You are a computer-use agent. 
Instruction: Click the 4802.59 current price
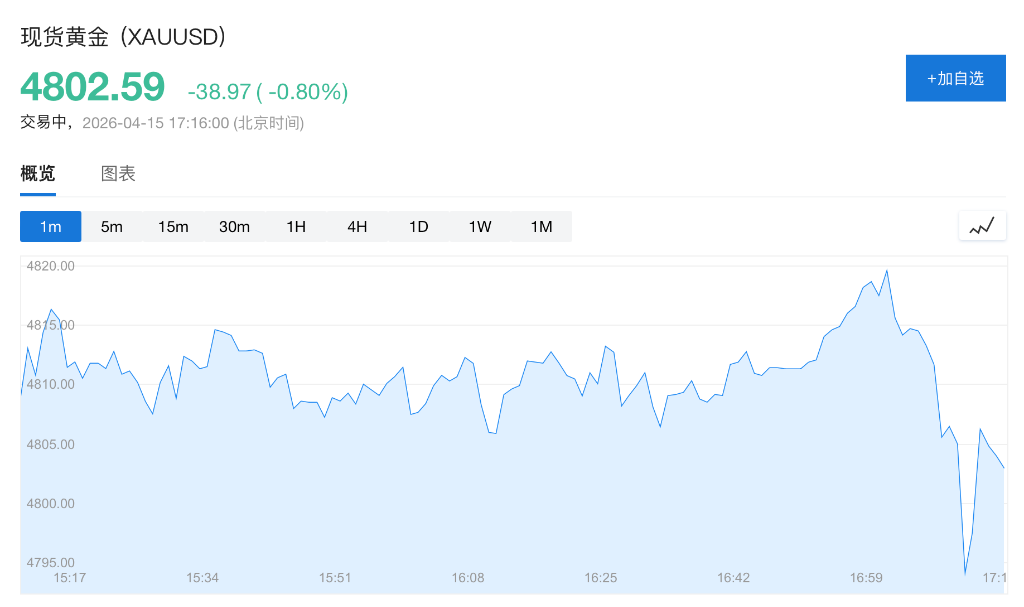(92, 87)
